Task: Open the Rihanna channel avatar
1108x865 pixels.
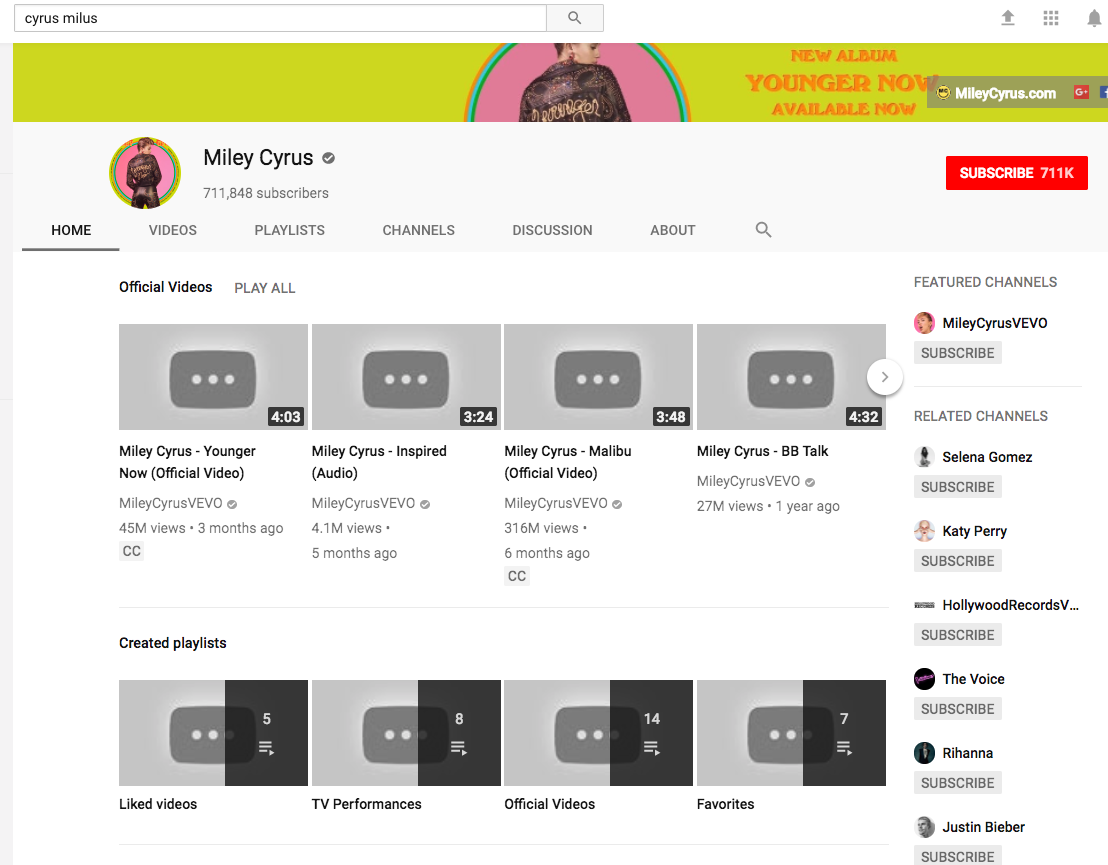Action: pos(925,753)
